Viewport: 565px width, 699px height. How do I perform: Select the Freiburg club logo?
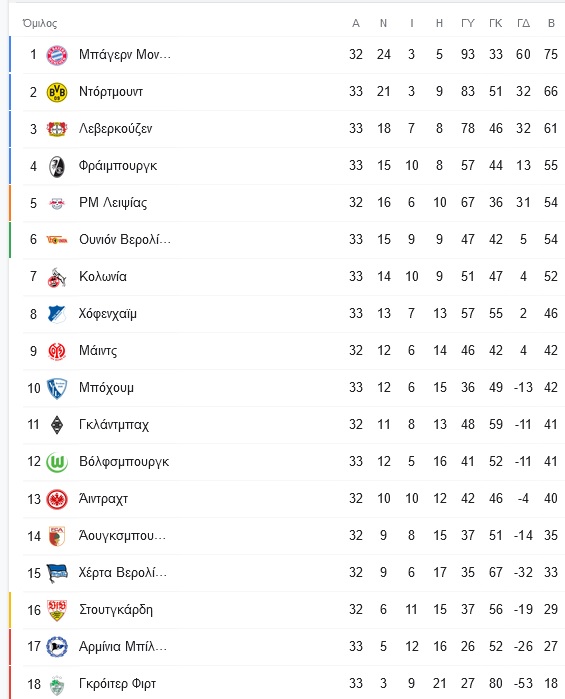[57, 166]
